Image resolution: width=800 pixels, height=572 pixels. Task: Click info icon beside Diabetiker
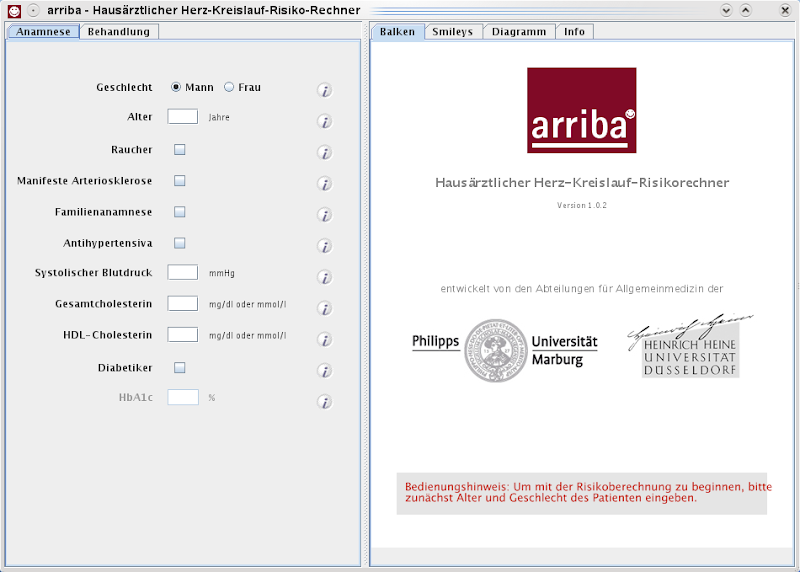pos(324,370)
